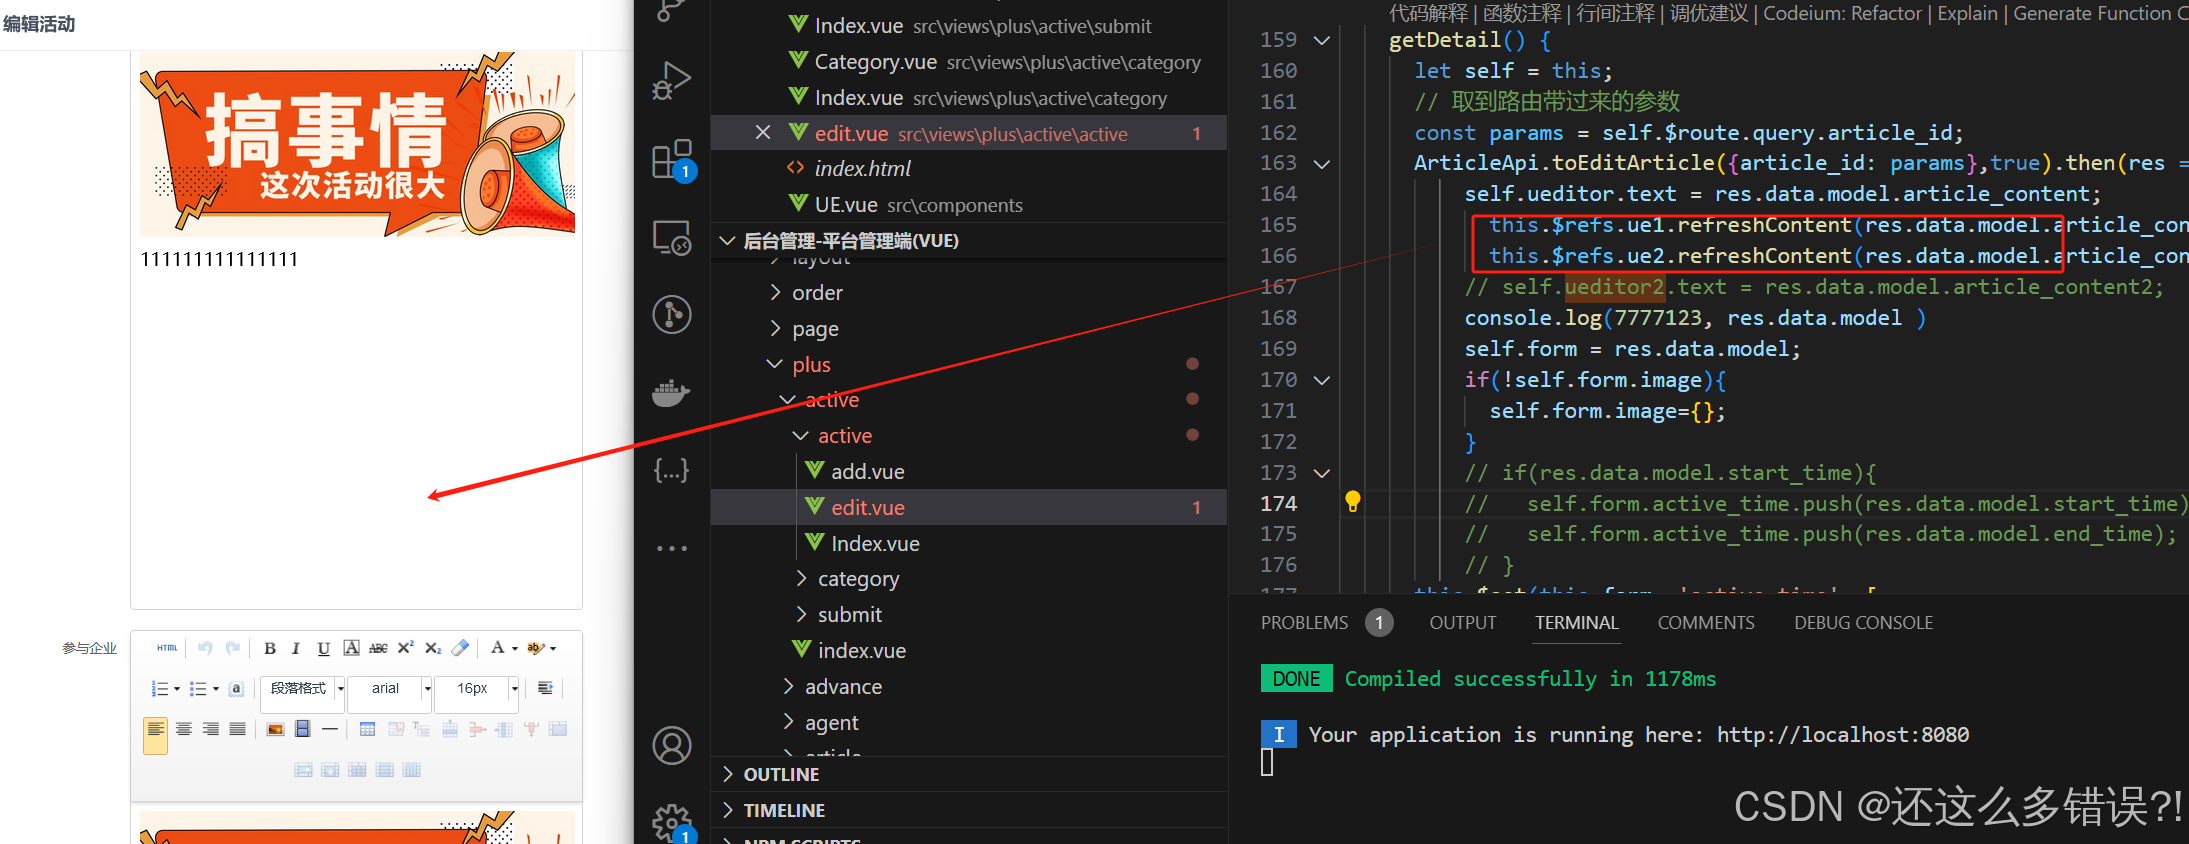Viewport: 2189px width, 844px height.
Task: Close the edit.vue open editor
Action: tap(763, 133)
